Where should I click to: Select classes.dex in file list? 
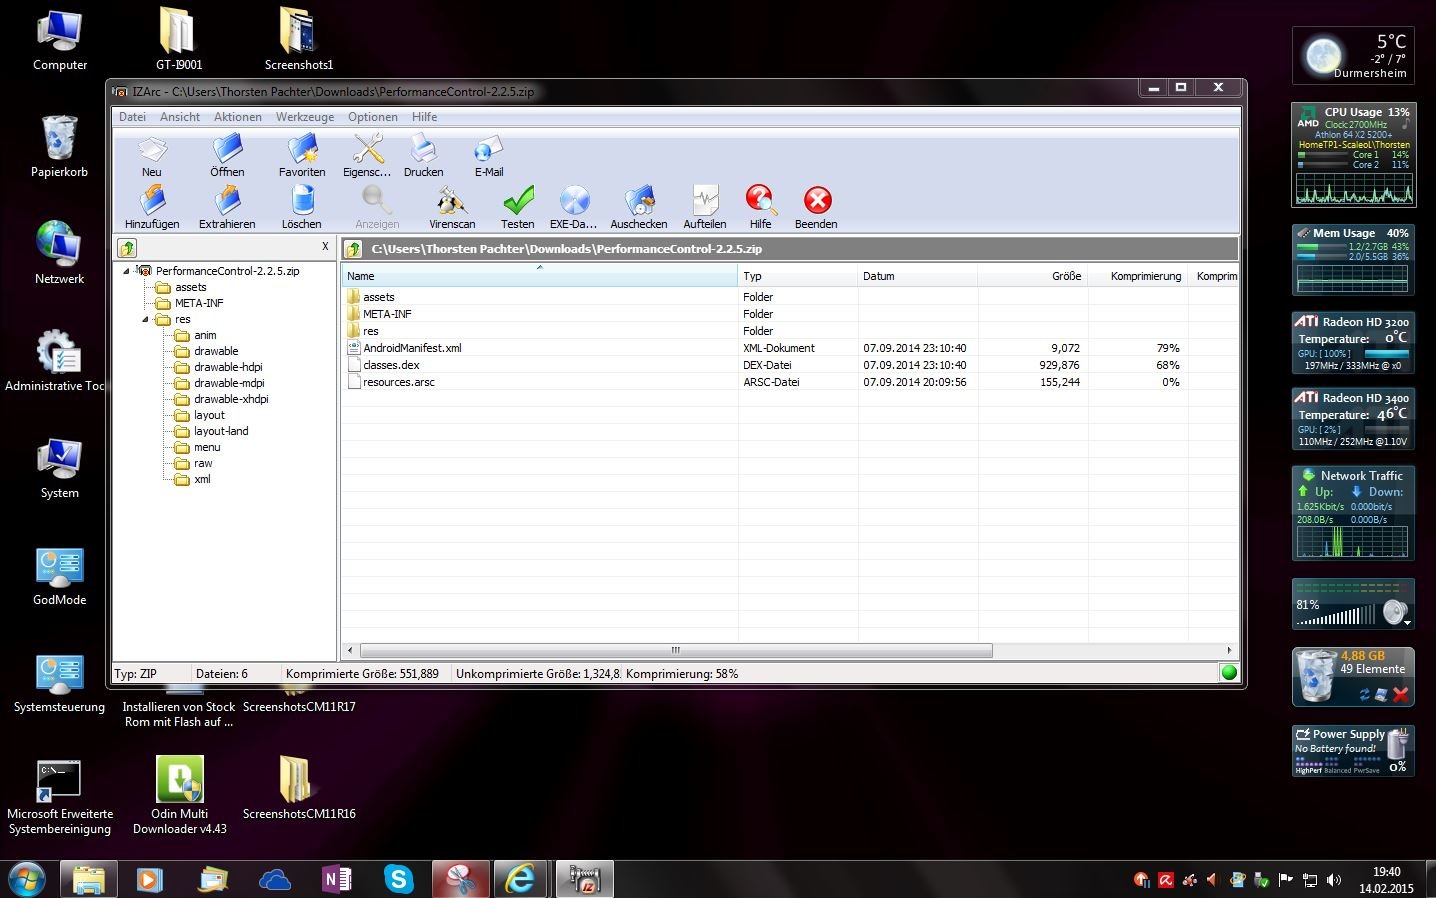click(391, 365)
